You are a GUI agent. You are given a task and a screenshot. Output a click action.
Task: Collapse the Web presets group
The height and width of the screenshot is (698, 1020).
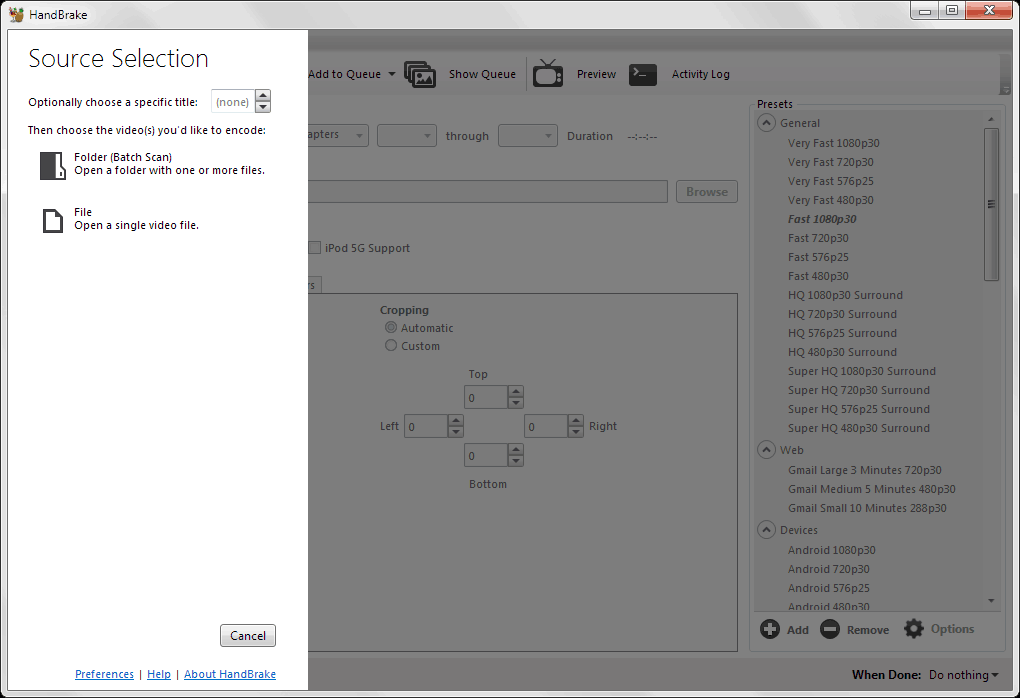tap(767, 450)
